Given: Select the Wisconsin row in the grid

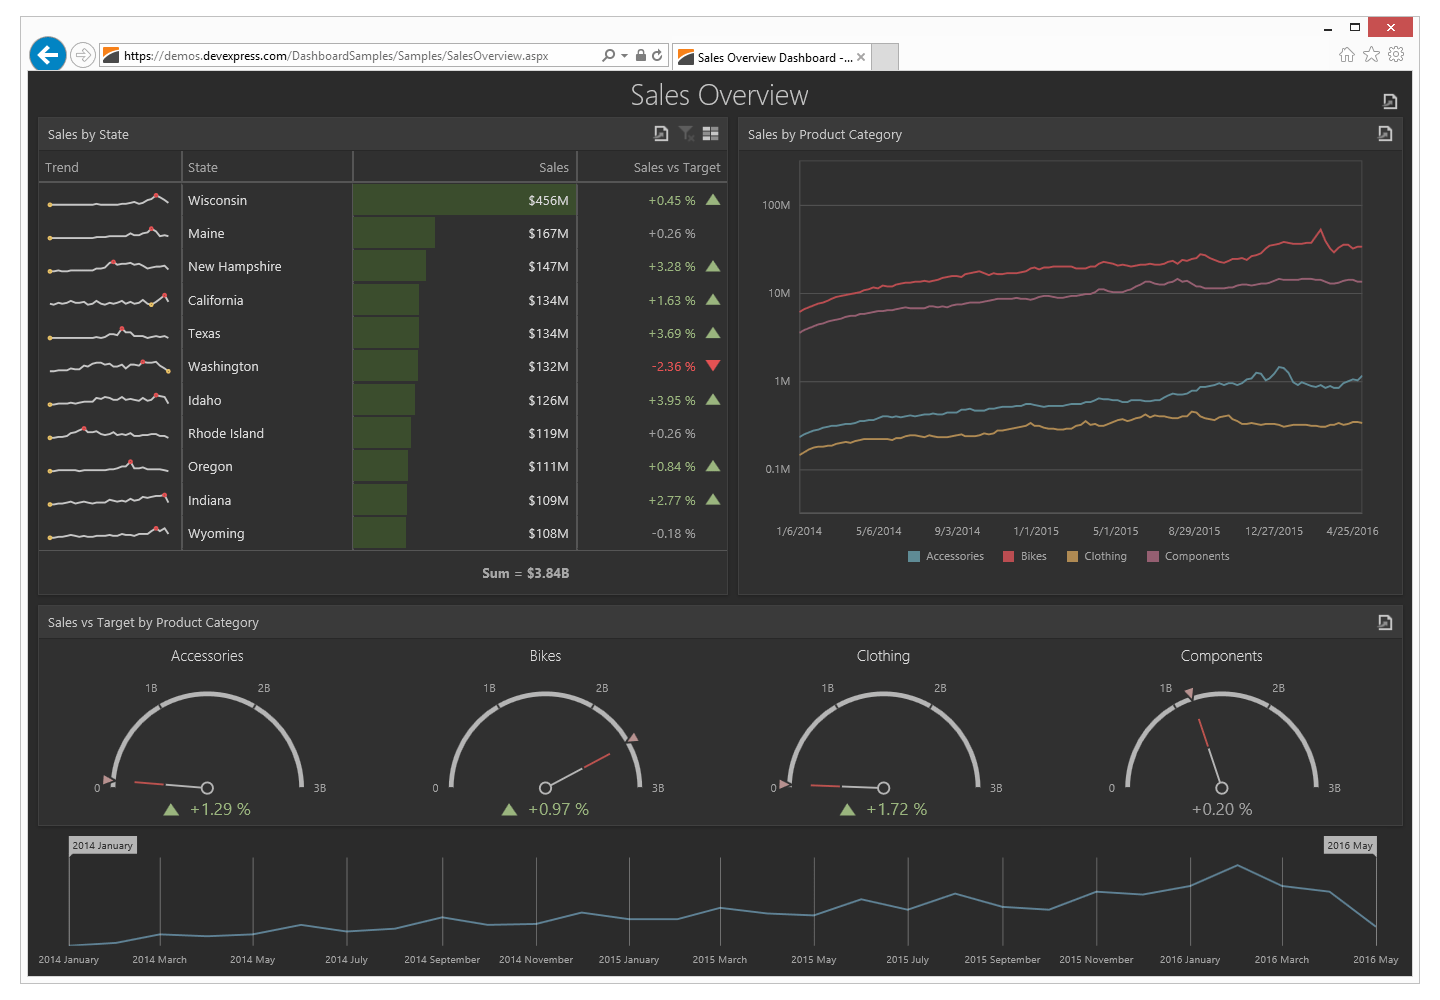Looking at the screenshot, I should click(x=383, y=200).
